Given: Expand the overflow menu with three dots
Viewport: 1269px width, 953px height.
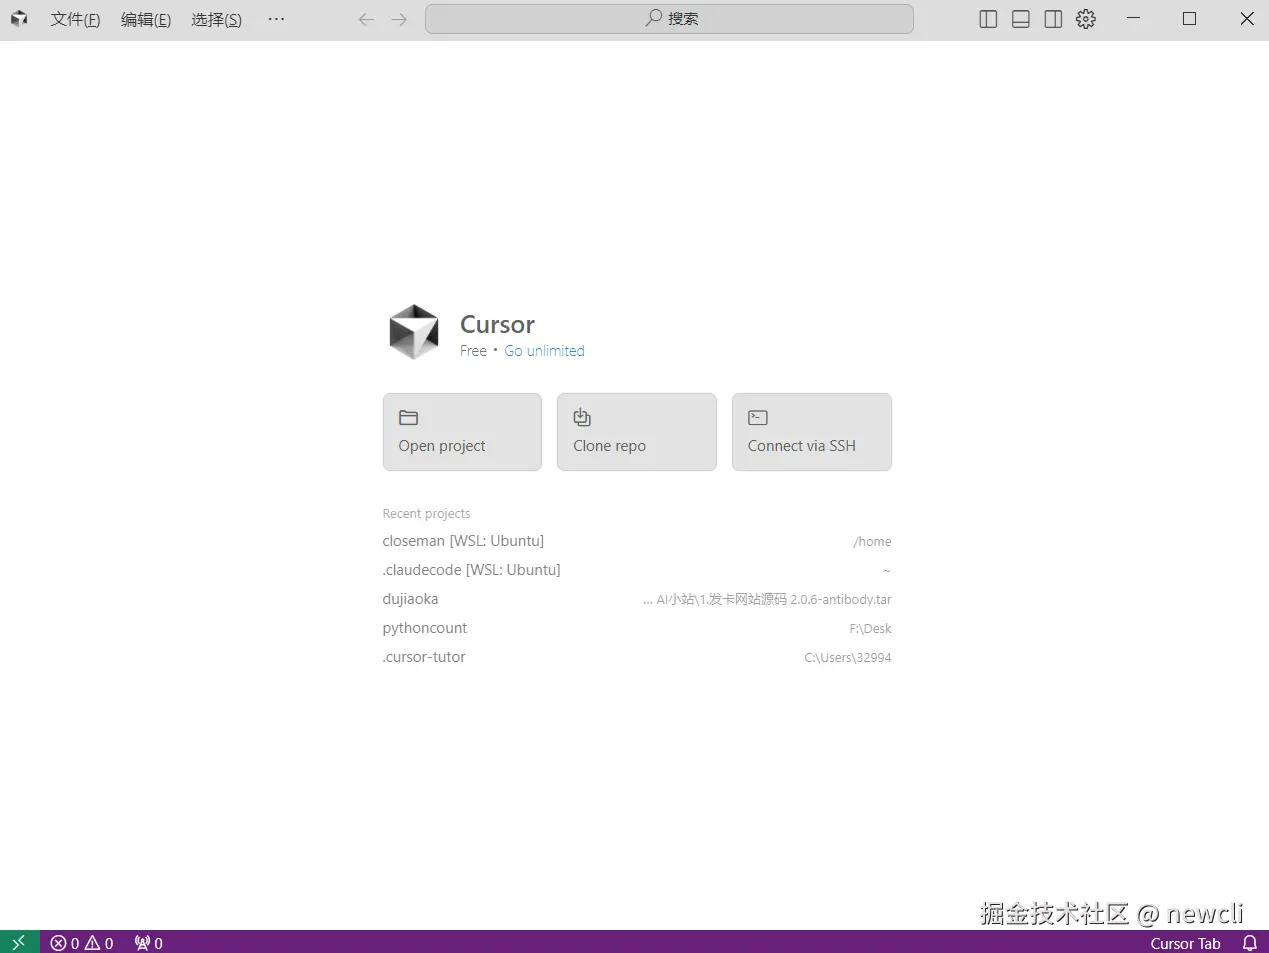Looking at the screenshot, I should [276, 19].
